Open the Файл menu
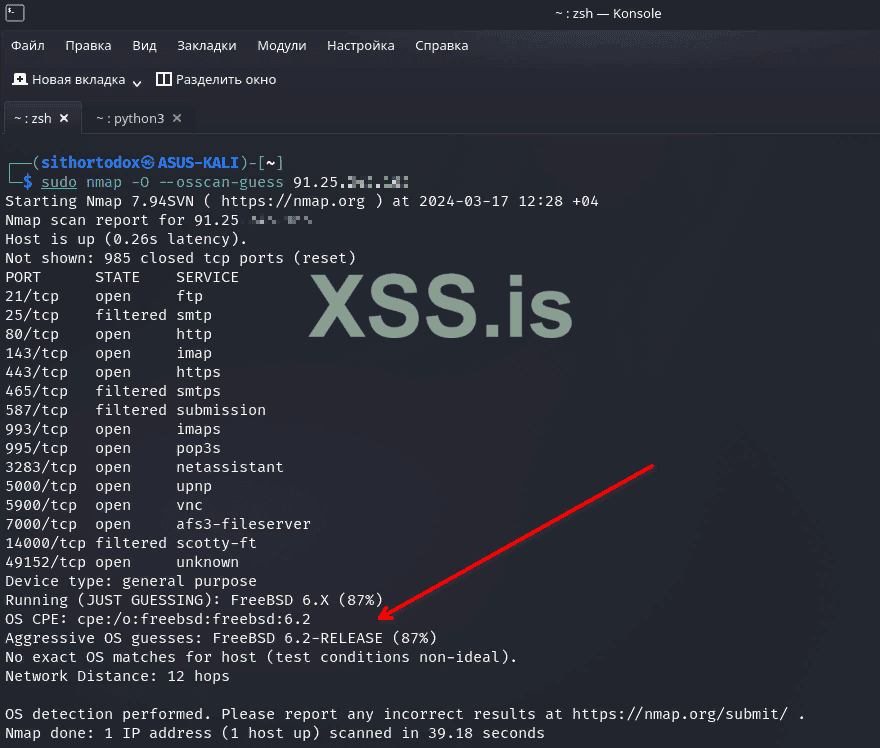Viewport: 880px width, 748px height. point(28,45)
